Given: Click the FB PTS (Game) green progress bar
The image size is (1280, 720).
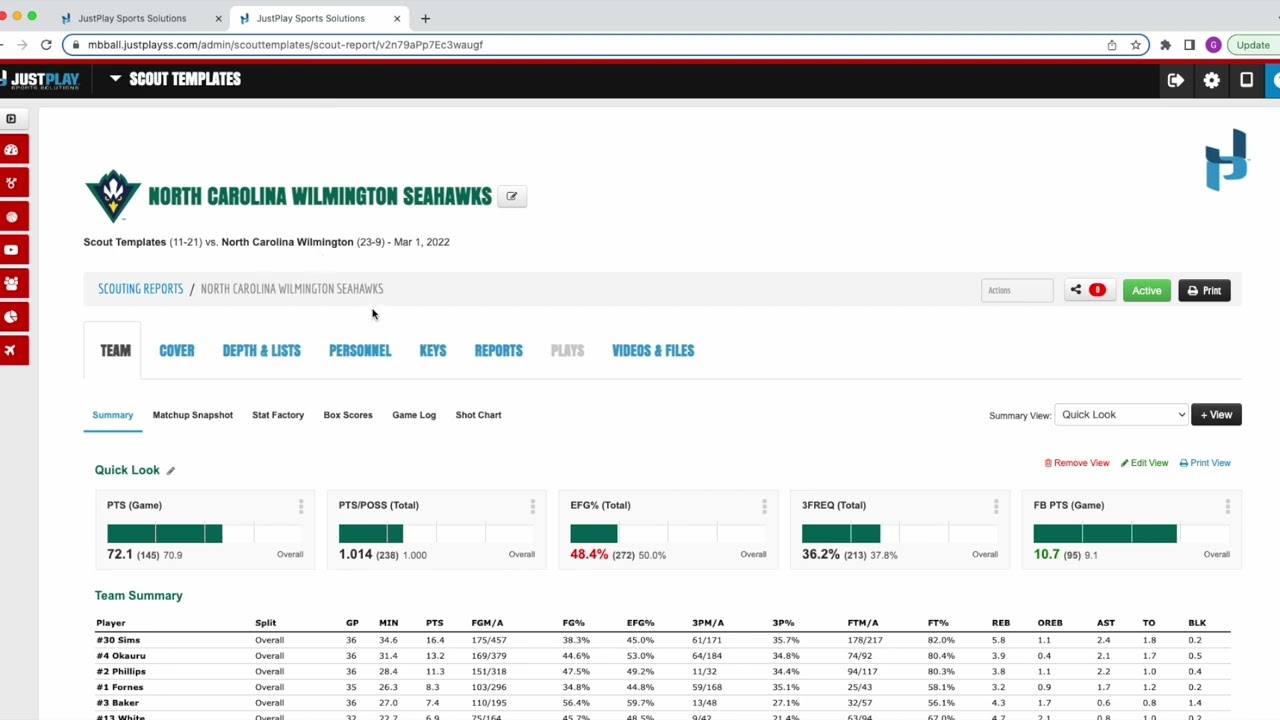Looking at the screenshot, I should 1105,534.
